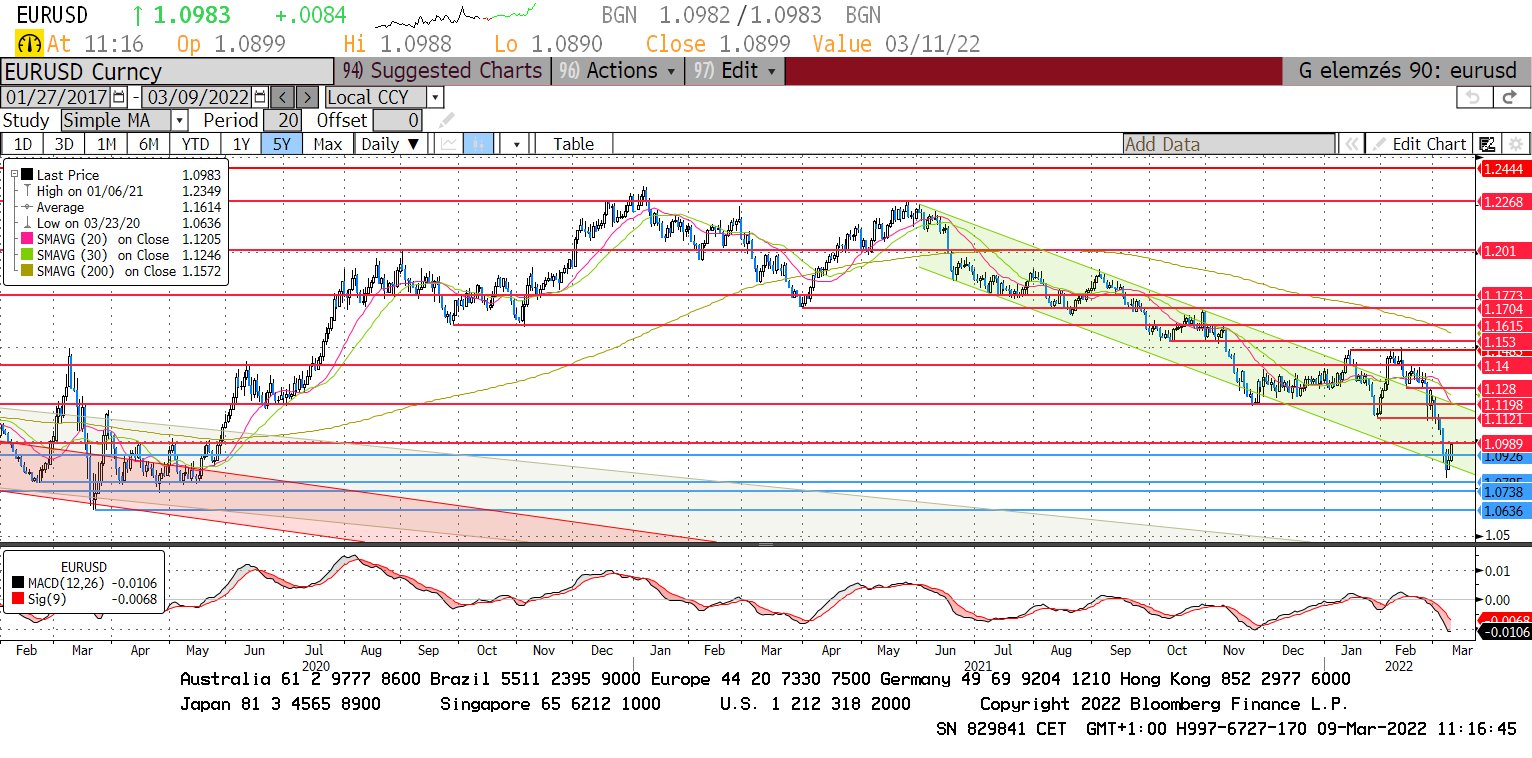Click the -0.0106 MACD value label
This screenshot has height=758, width=1532.
pos(1504,632)
